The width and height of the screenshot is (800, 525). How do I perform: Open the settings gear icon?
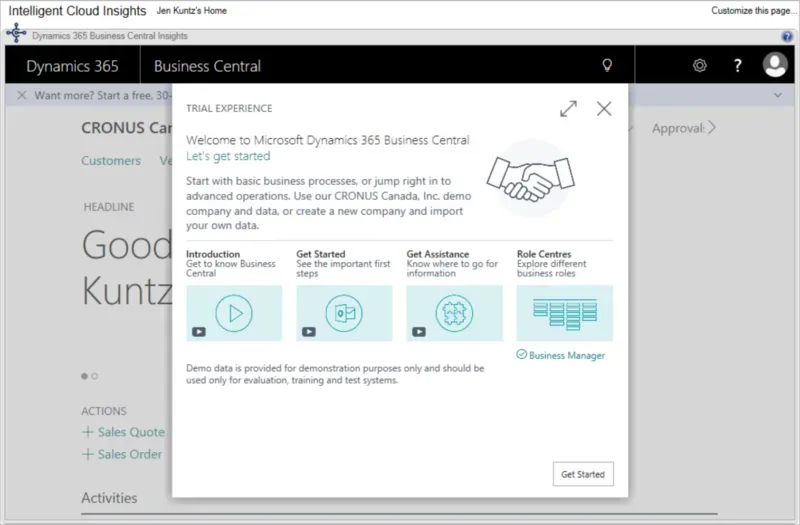[x=699, y=65]
